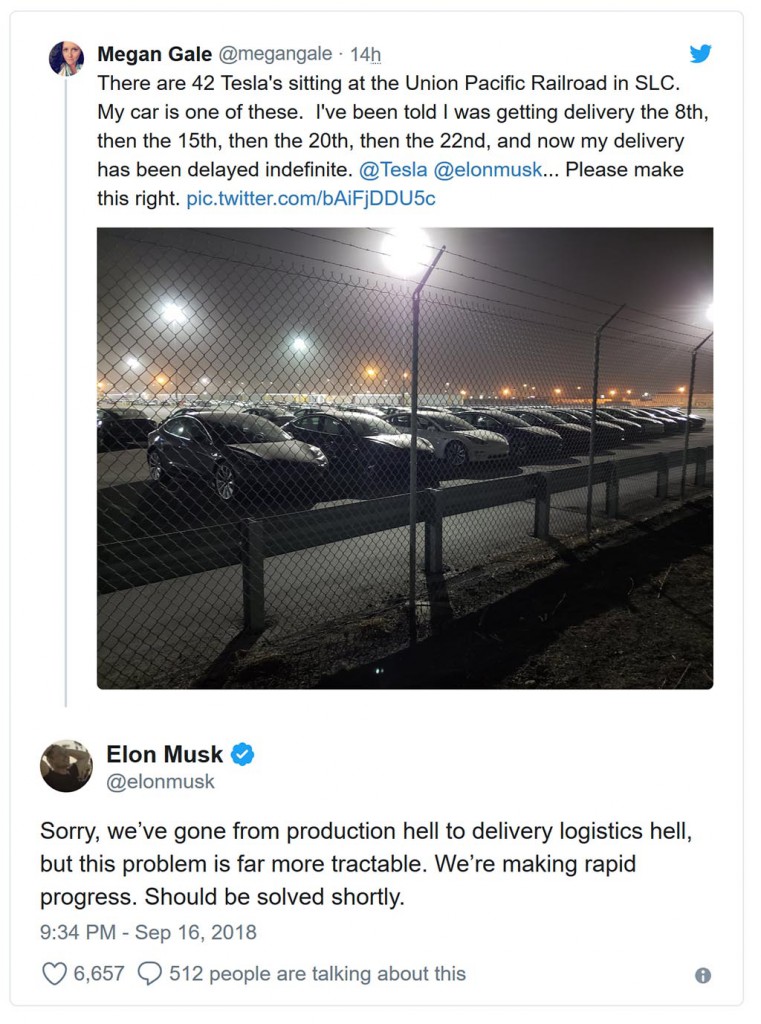Click the @elonmusk mention in Megan's tweet

(x=488, y=170)
